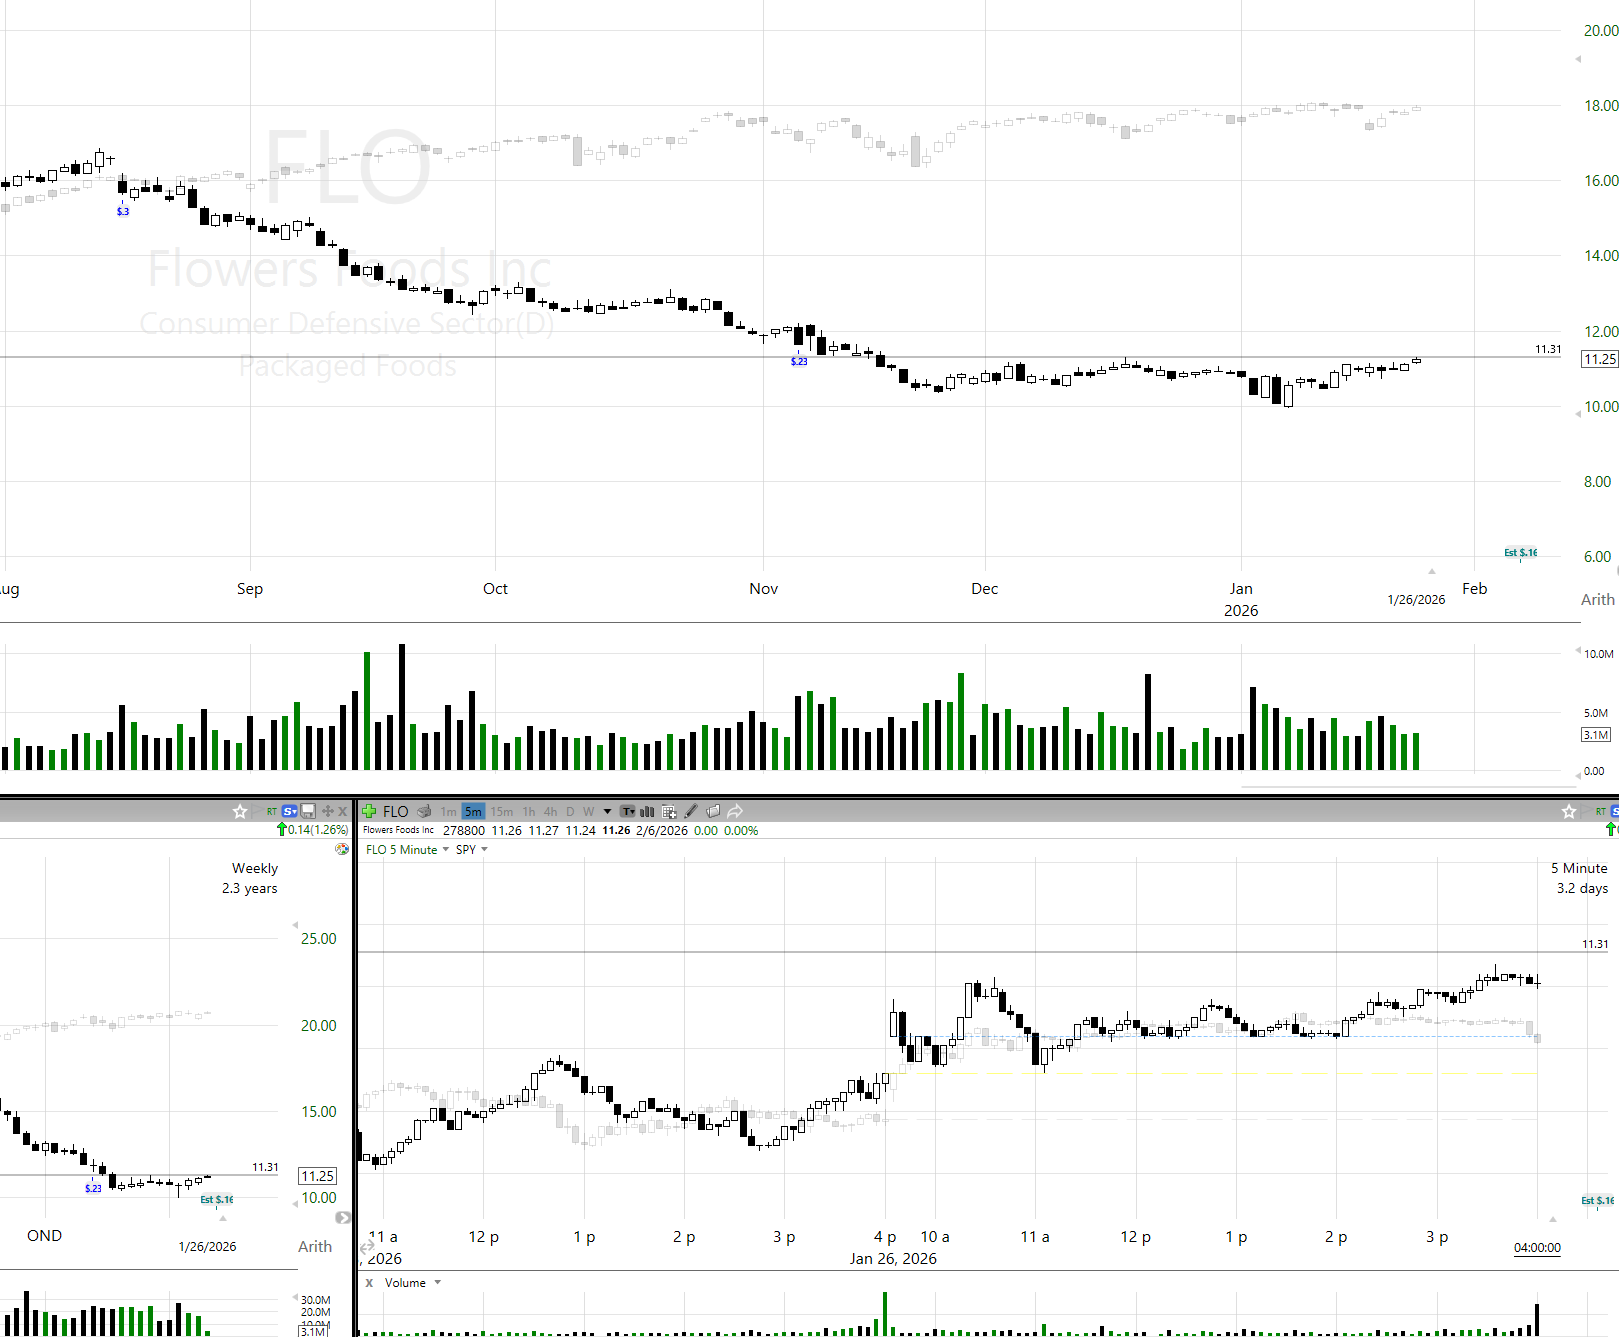Open the chart style bars icon

point(647,811)
